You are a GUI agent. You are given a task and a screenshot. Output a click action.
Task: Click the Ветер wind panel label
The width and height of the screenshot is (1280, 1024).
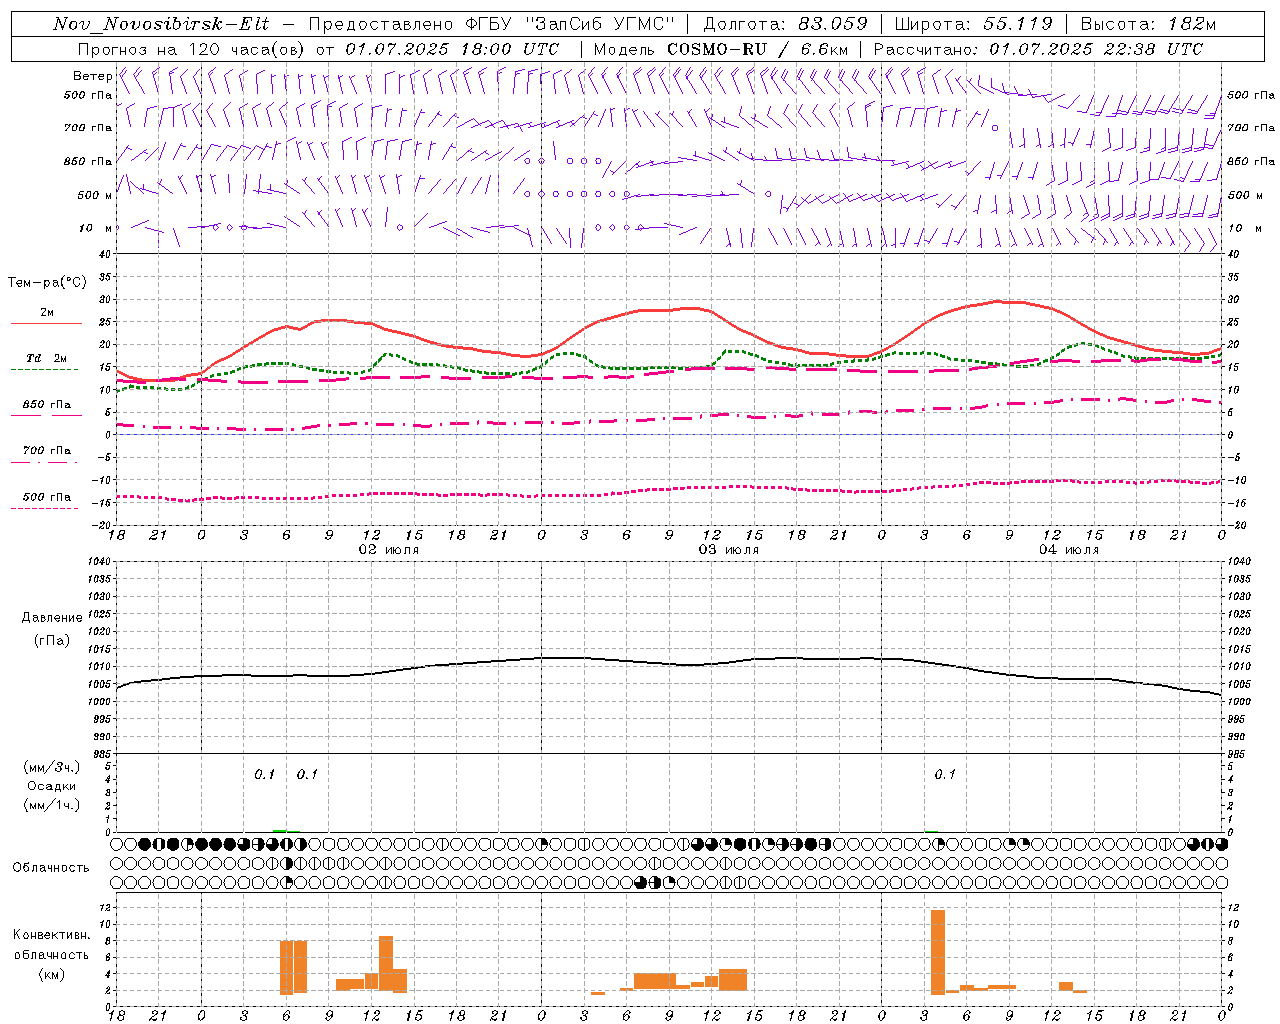(x=92, y=76)
